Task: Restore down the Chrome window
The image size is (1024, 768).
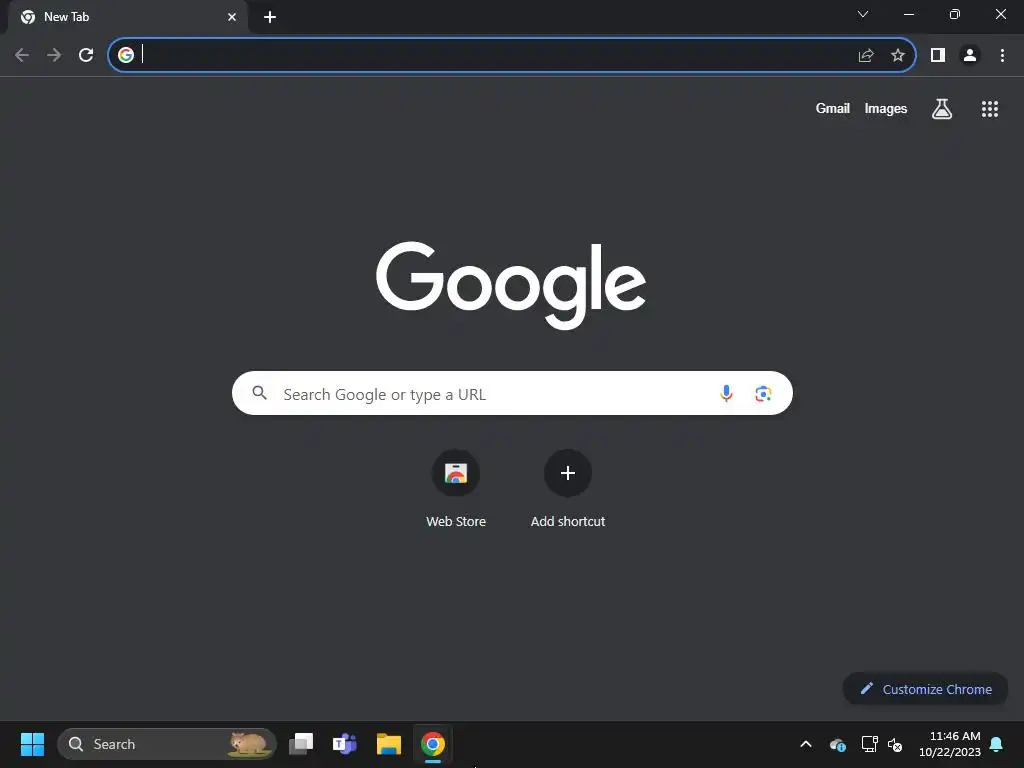Action: point(955,14)
